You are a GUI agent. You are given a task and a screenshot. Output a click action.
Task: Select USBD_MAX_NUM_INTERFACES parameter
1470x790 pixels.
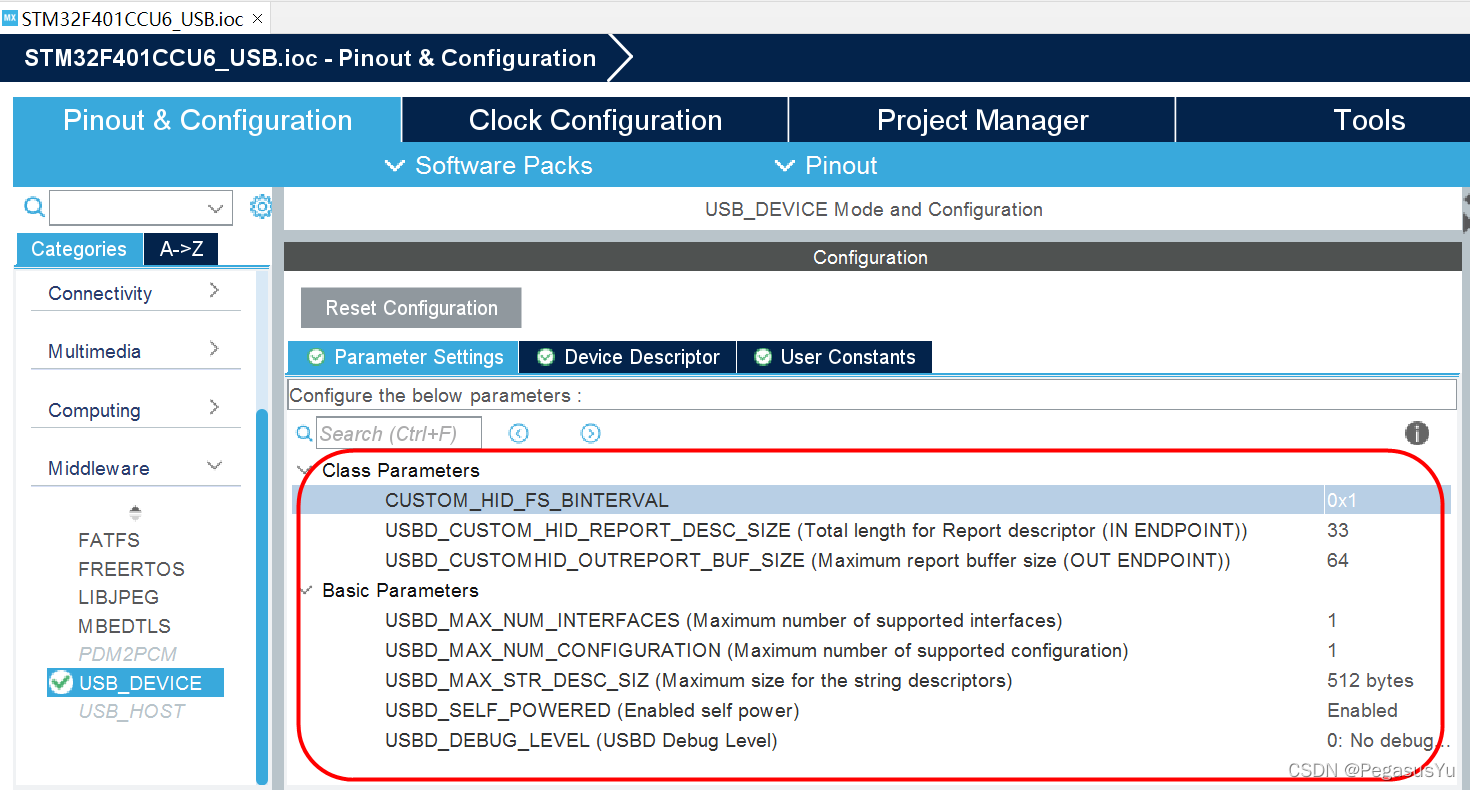(x=724, y=620)
